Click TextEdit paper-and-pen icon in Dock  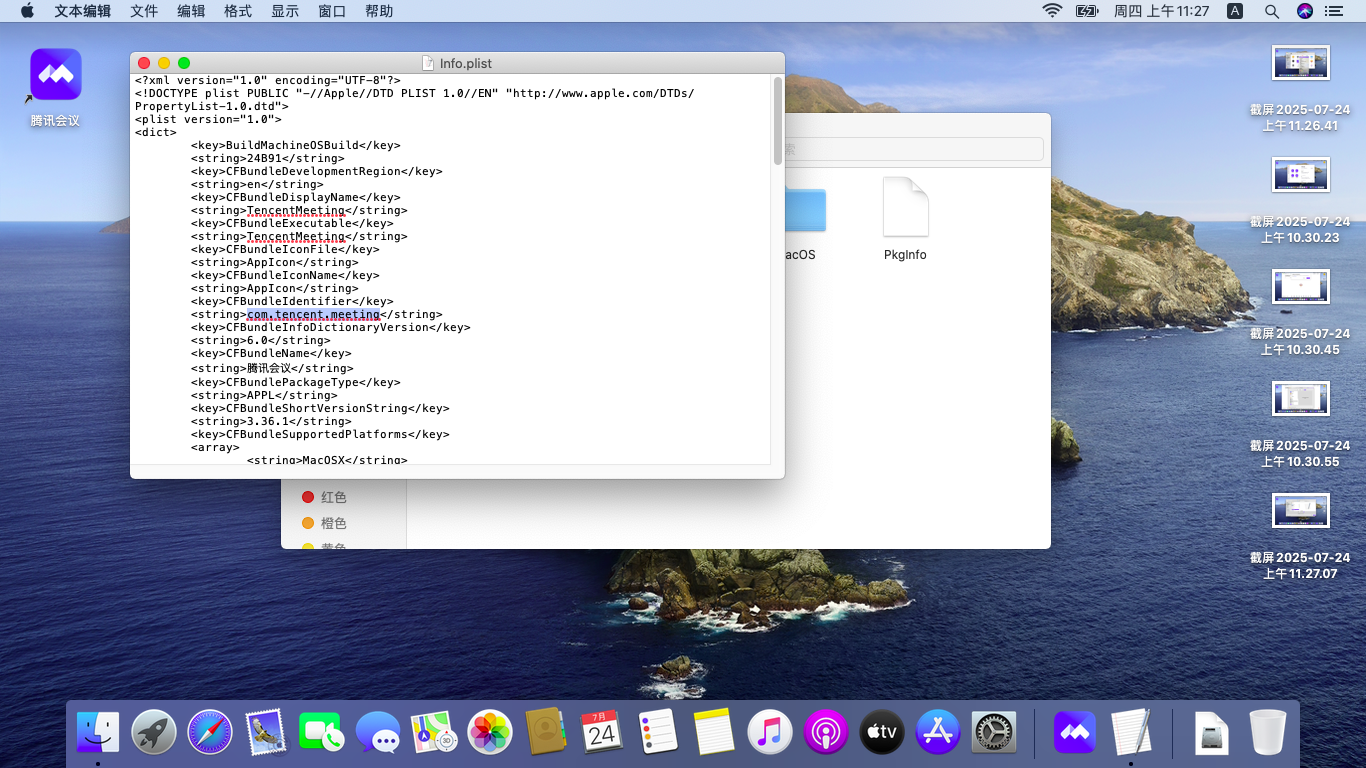(1131, 733)
